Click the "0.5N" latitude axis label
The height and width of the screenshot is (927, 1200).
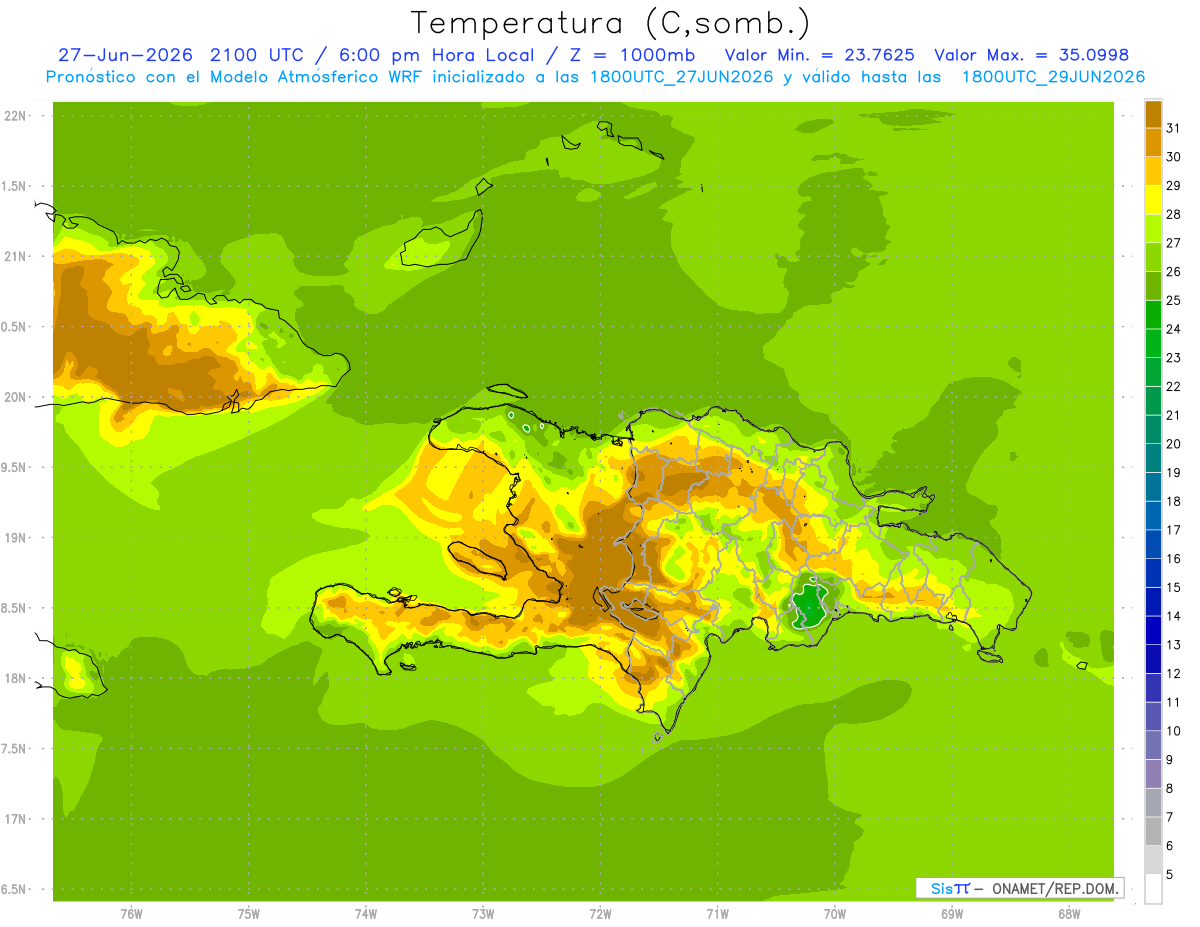coord(15,327)
